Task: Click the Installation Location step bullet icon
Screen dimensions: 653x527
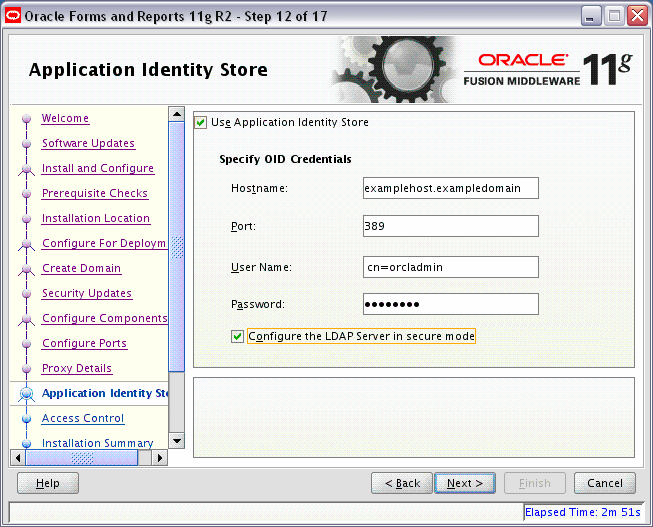Action: tap(27, 219)
